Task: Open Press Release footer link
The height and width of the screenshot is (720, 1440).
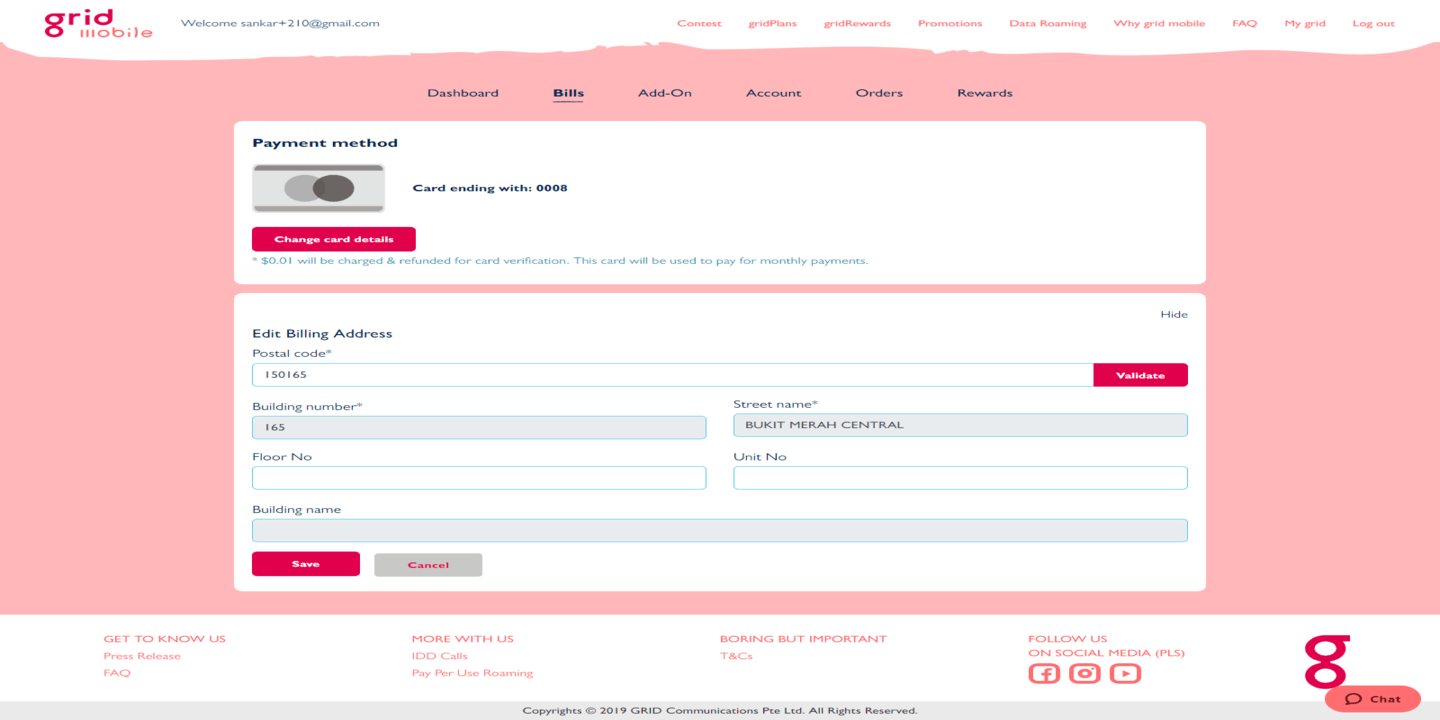Action: click(142, 656)
